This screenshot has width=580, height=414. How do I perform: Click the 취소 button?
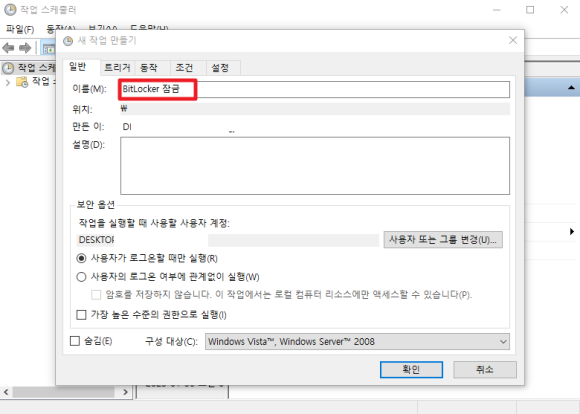click(485, 370)
